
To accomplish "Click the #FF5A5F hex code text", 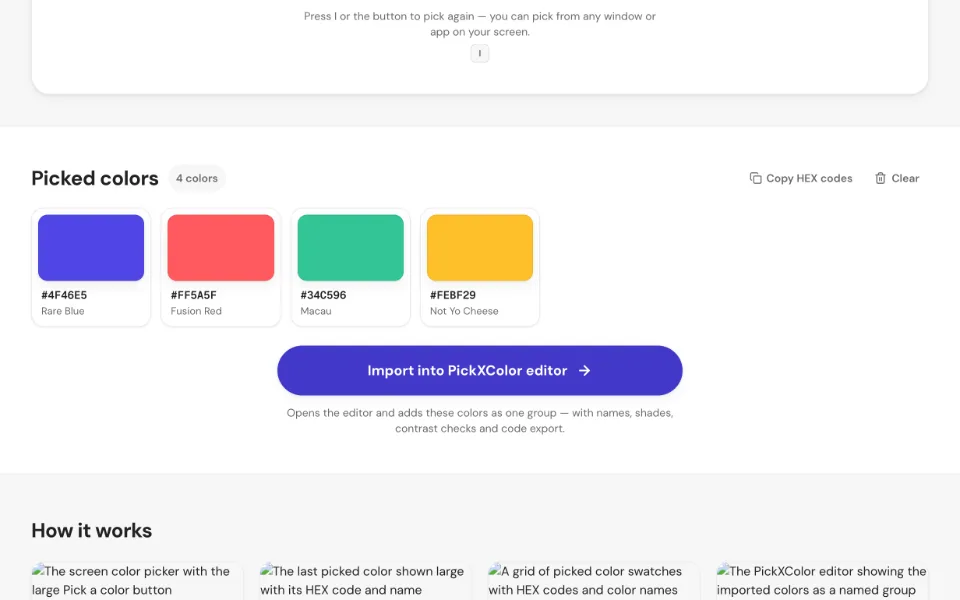I will 193,295.
